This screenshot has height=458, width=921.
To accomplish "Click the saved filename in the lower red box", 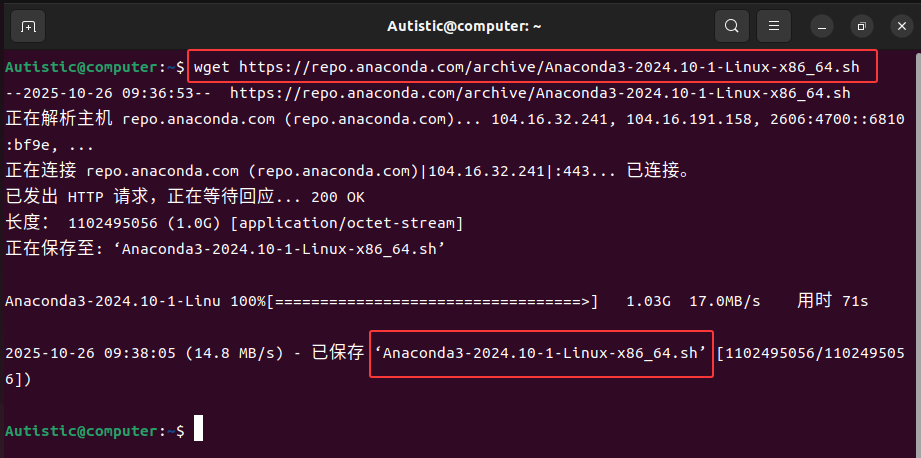I will 541,353.
